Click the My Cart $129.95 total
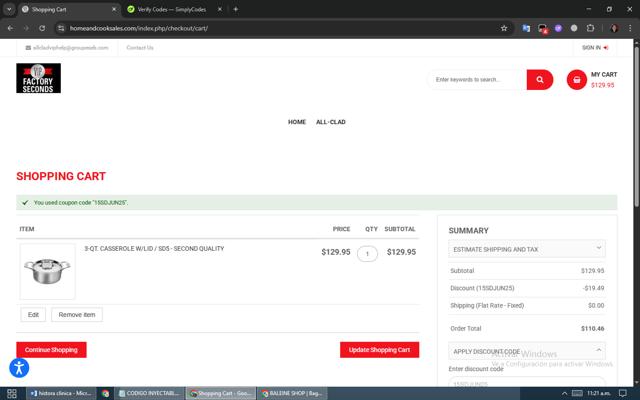Image resolution: width=640 pixels, height=400 pixels. click(x=602, y=85)
